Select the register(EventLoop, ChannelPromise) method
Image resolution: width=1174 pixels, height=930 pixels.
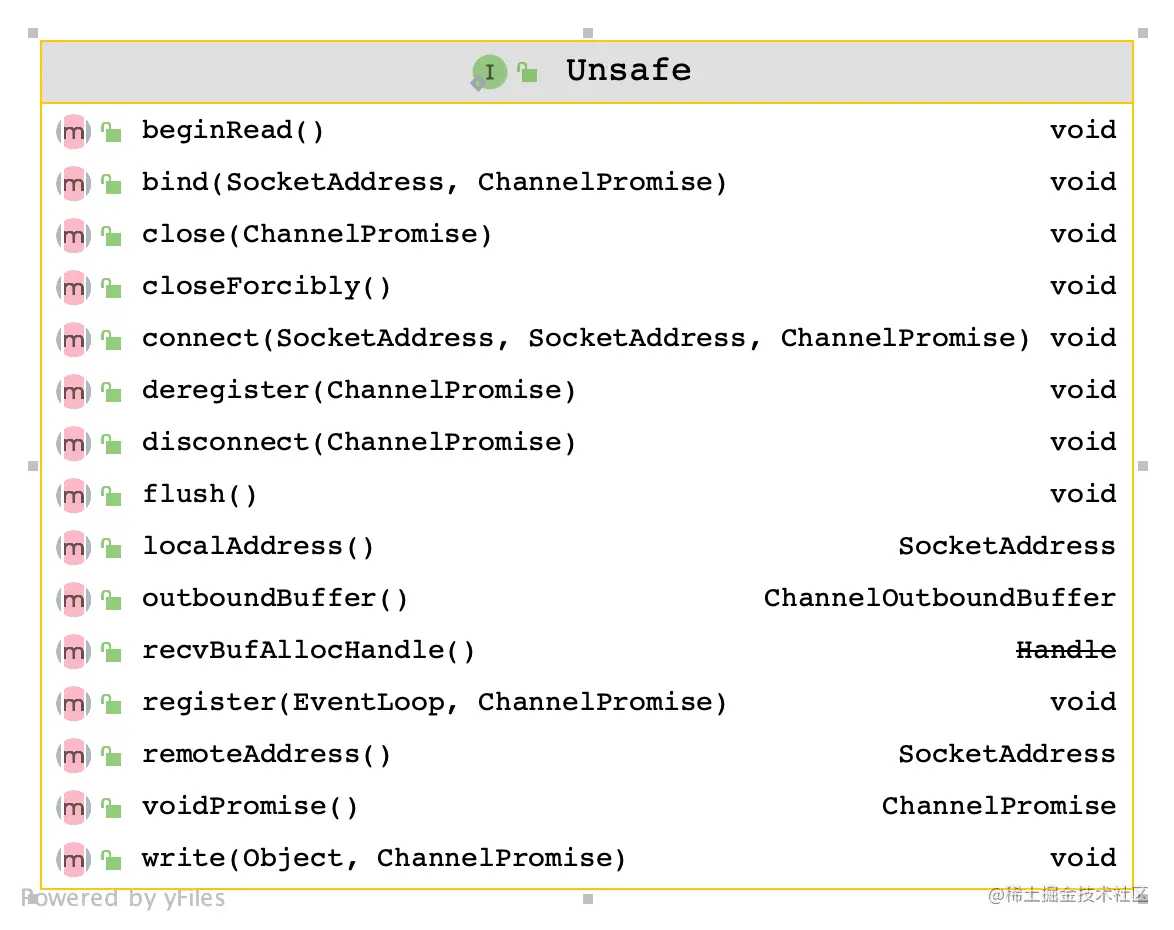point(434,703)
